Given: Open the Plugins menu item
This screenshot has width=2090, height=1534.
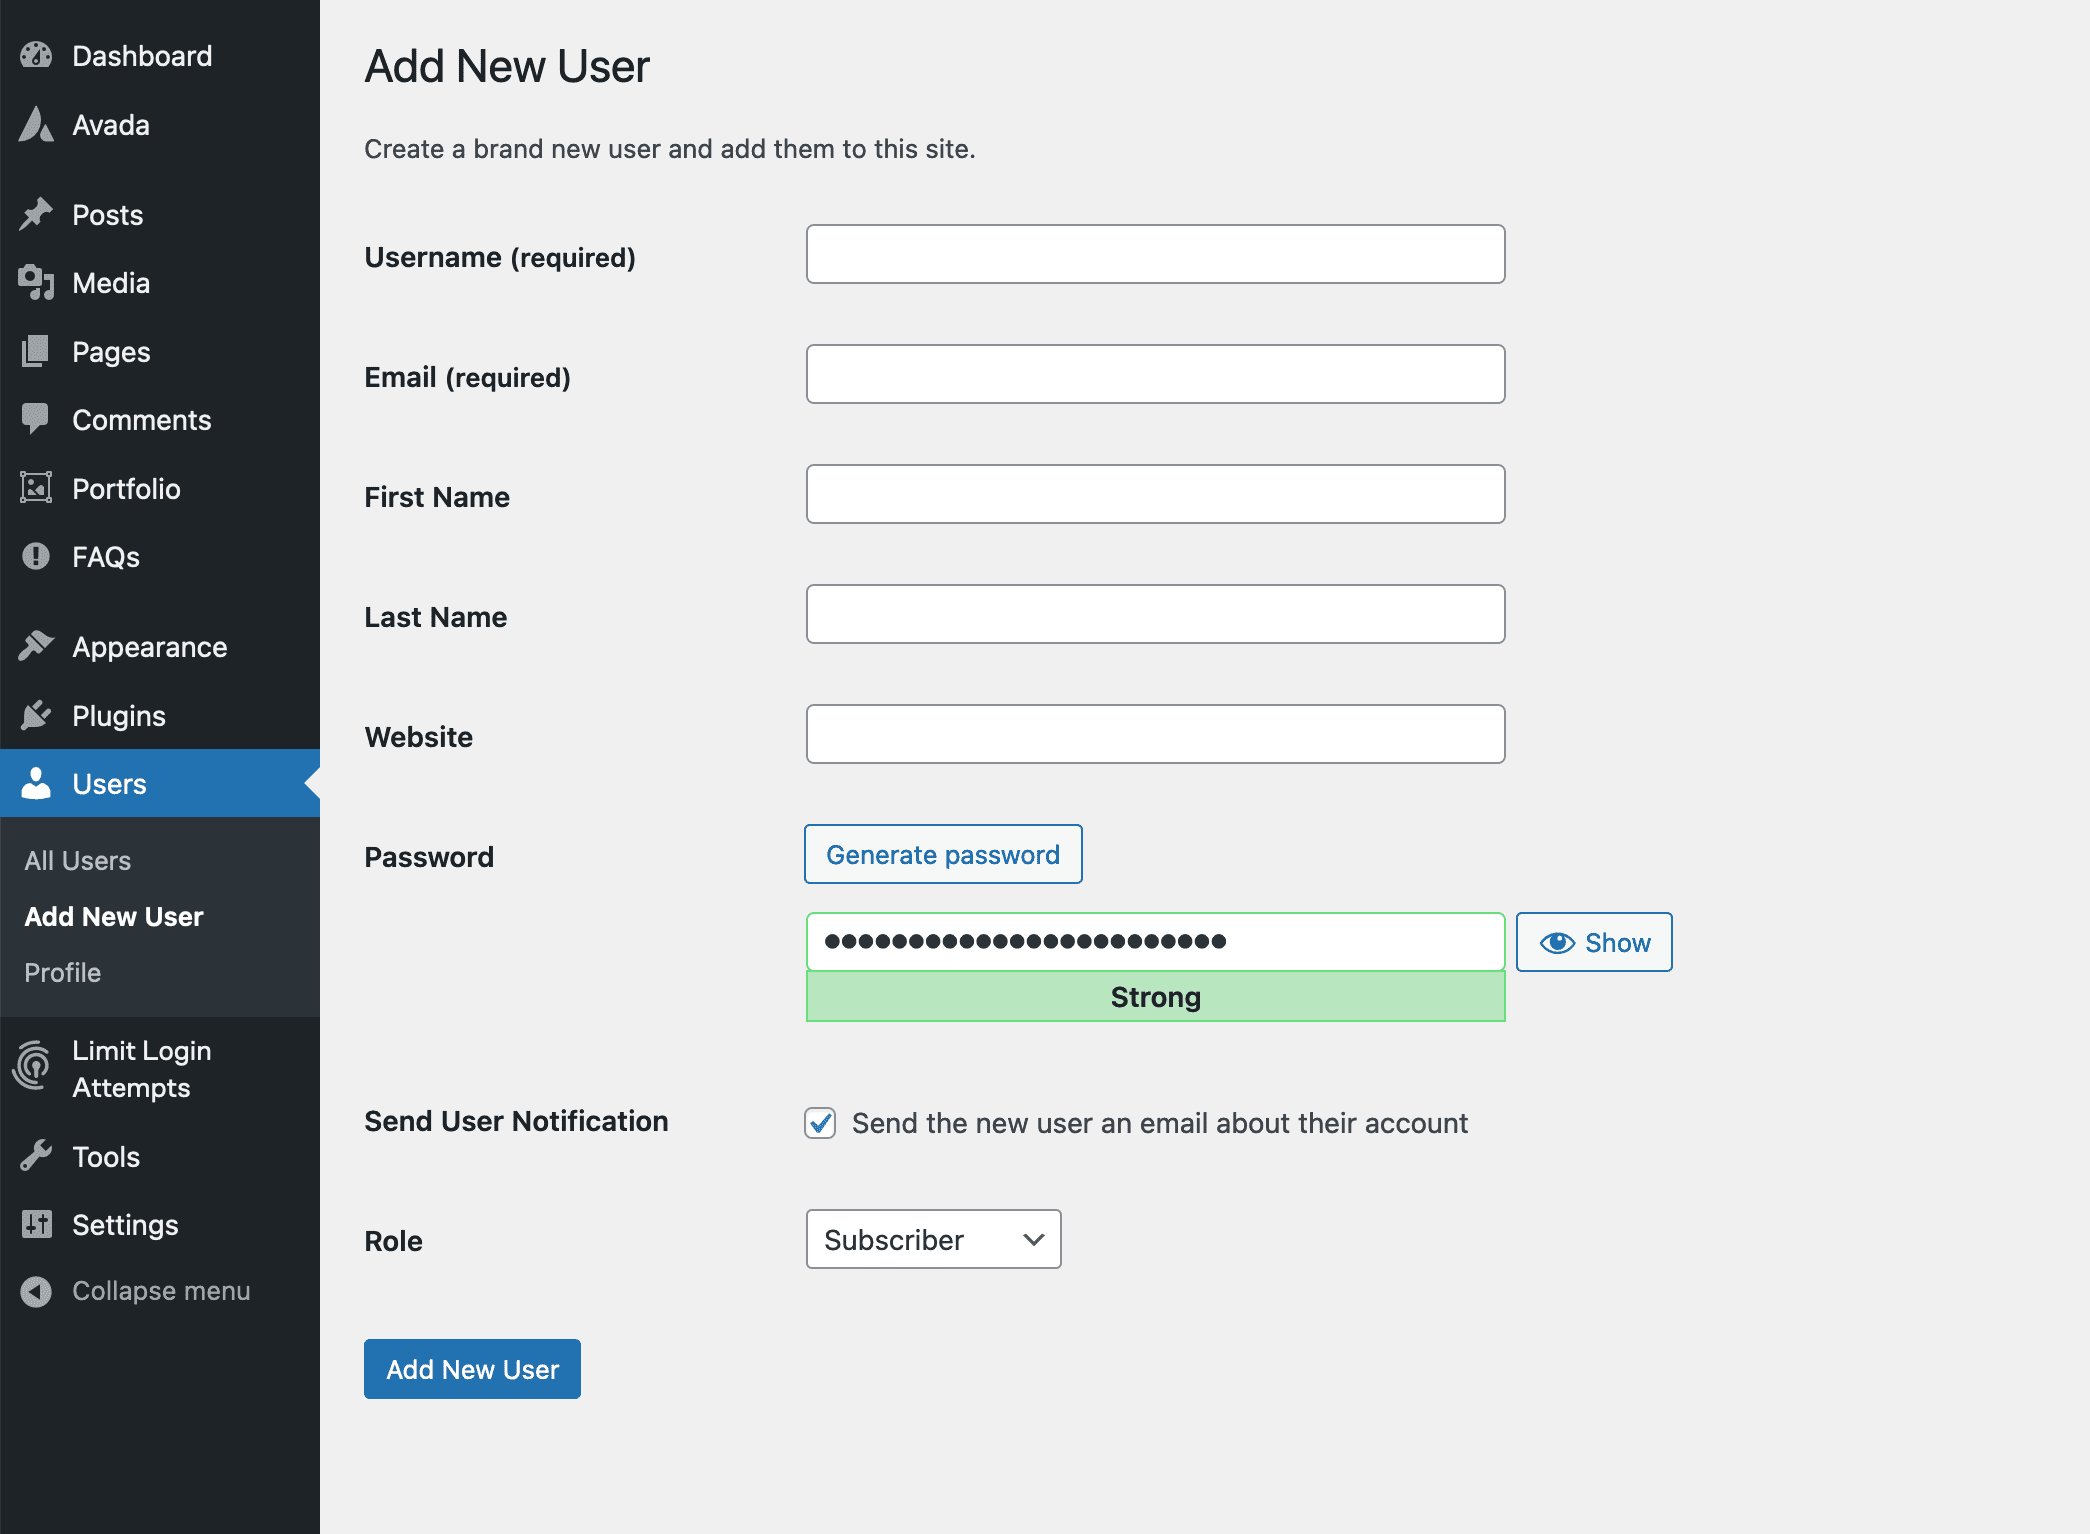Looking at the screenshot, I should point(160,716).
